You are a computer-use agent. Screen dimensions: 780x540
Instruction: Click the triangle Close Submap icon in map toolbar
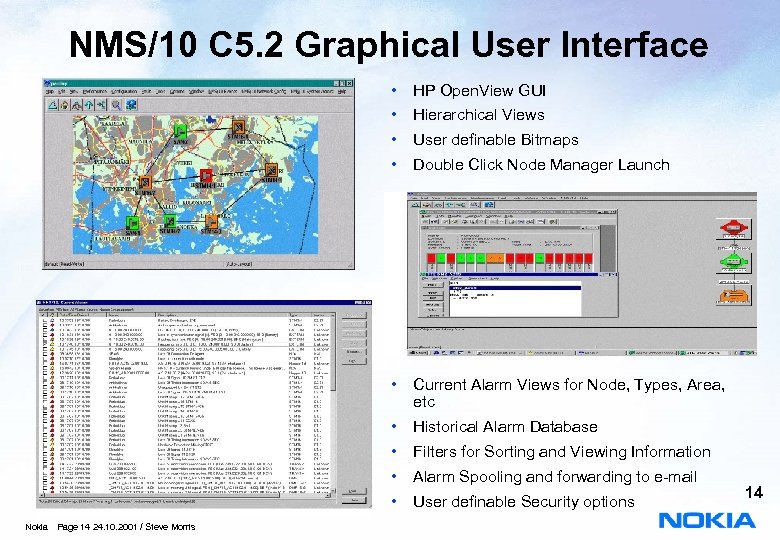pos(53,105)
